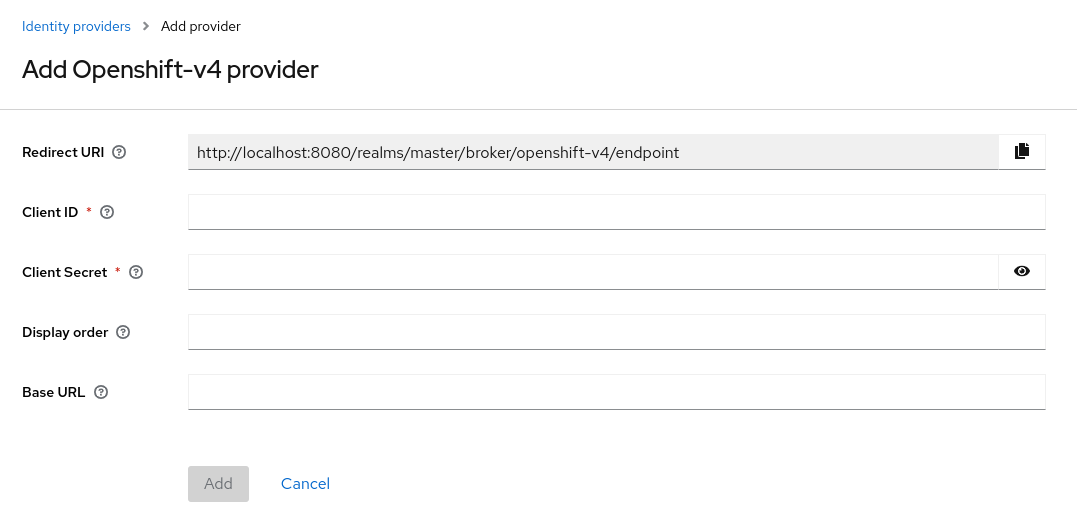
Task: Focus the Base URL input field
Action: tap(616, 392)
